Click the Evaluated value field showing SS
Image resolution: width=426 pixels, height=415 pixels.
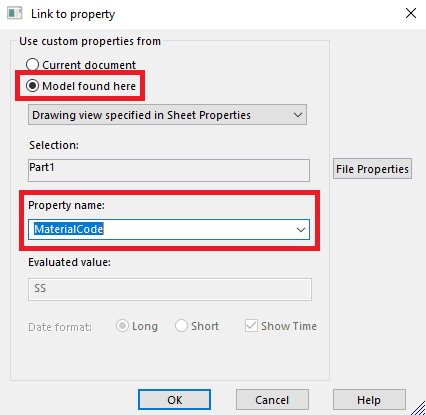pyautogui.click(x=170, y=289)
